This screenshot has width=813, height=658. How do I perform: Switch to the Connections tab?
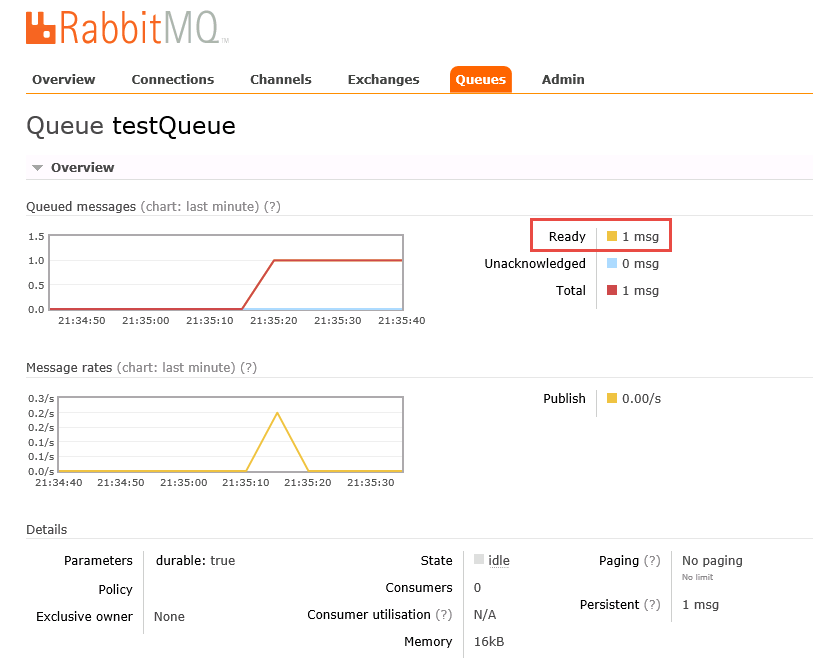(x=172, y=80)
